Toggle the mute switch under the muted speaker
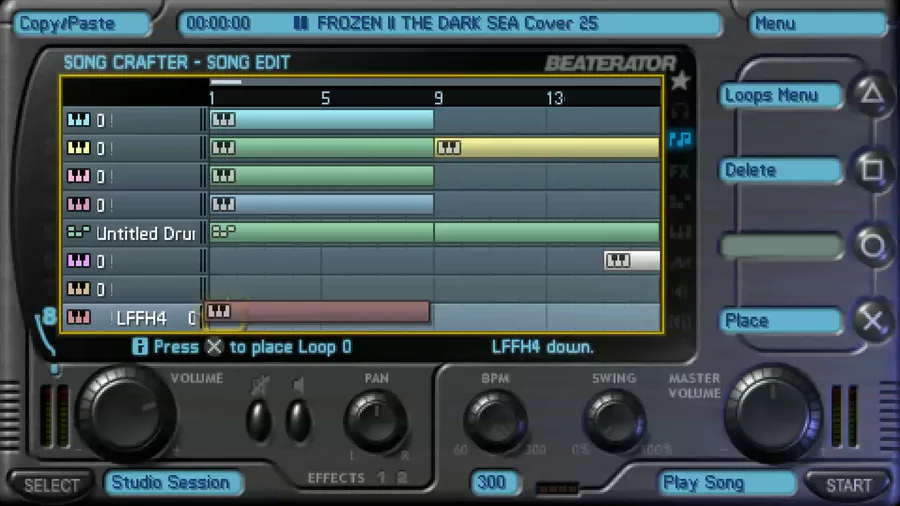Screen dimensions: 900x506 click(259, 421)
